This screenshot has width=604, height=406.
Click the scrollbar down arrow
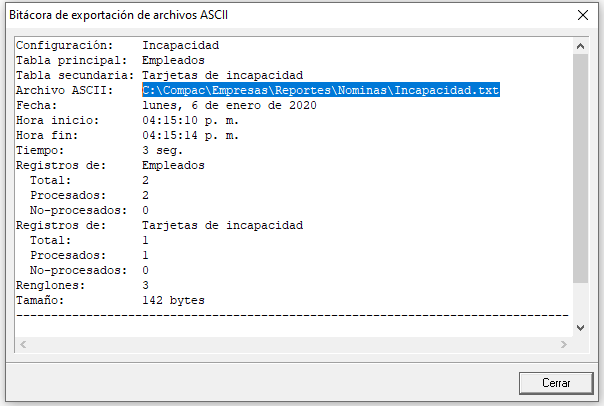[x=580, y=326]
